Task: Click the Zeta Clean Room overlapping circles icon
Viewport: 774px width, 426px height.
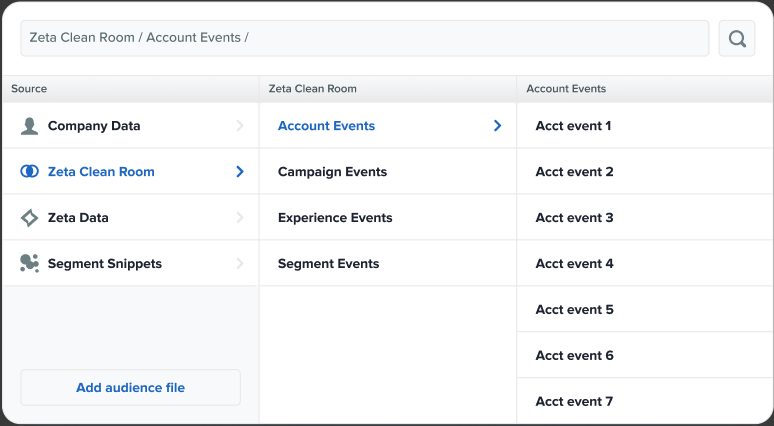Action: (x=29, y=172)
